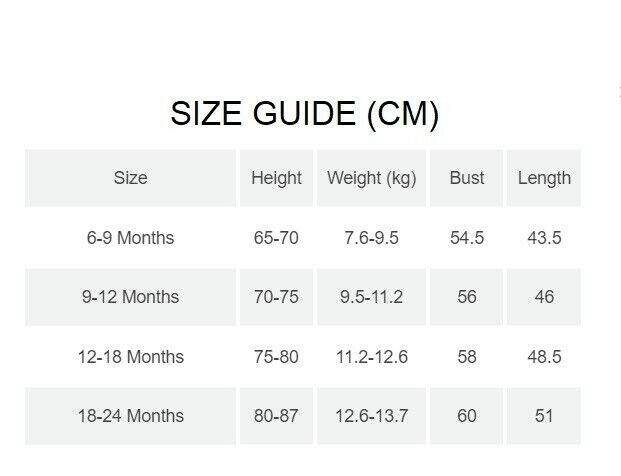This screenshot has width=621, height=476.
Task: Select the Weight (kg) column header
Action: click(x=371, y=178)
